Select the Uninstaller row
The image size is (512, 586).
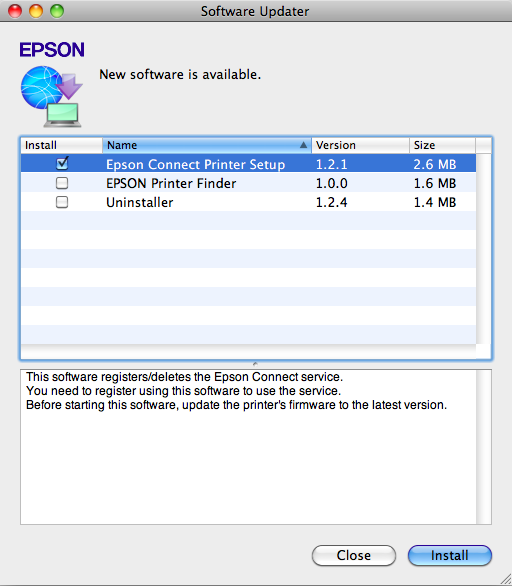point(248,202)
